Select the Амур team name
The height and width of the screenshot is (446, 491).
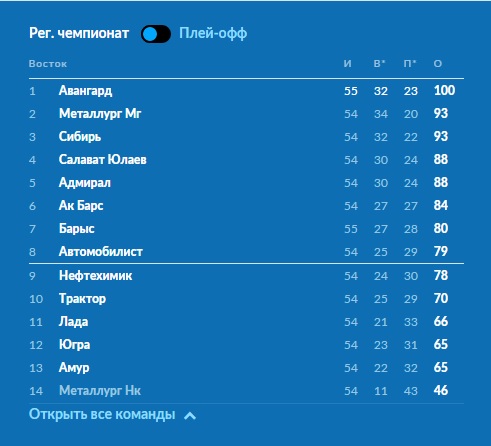pyautogui.click(x=74, y=368)
